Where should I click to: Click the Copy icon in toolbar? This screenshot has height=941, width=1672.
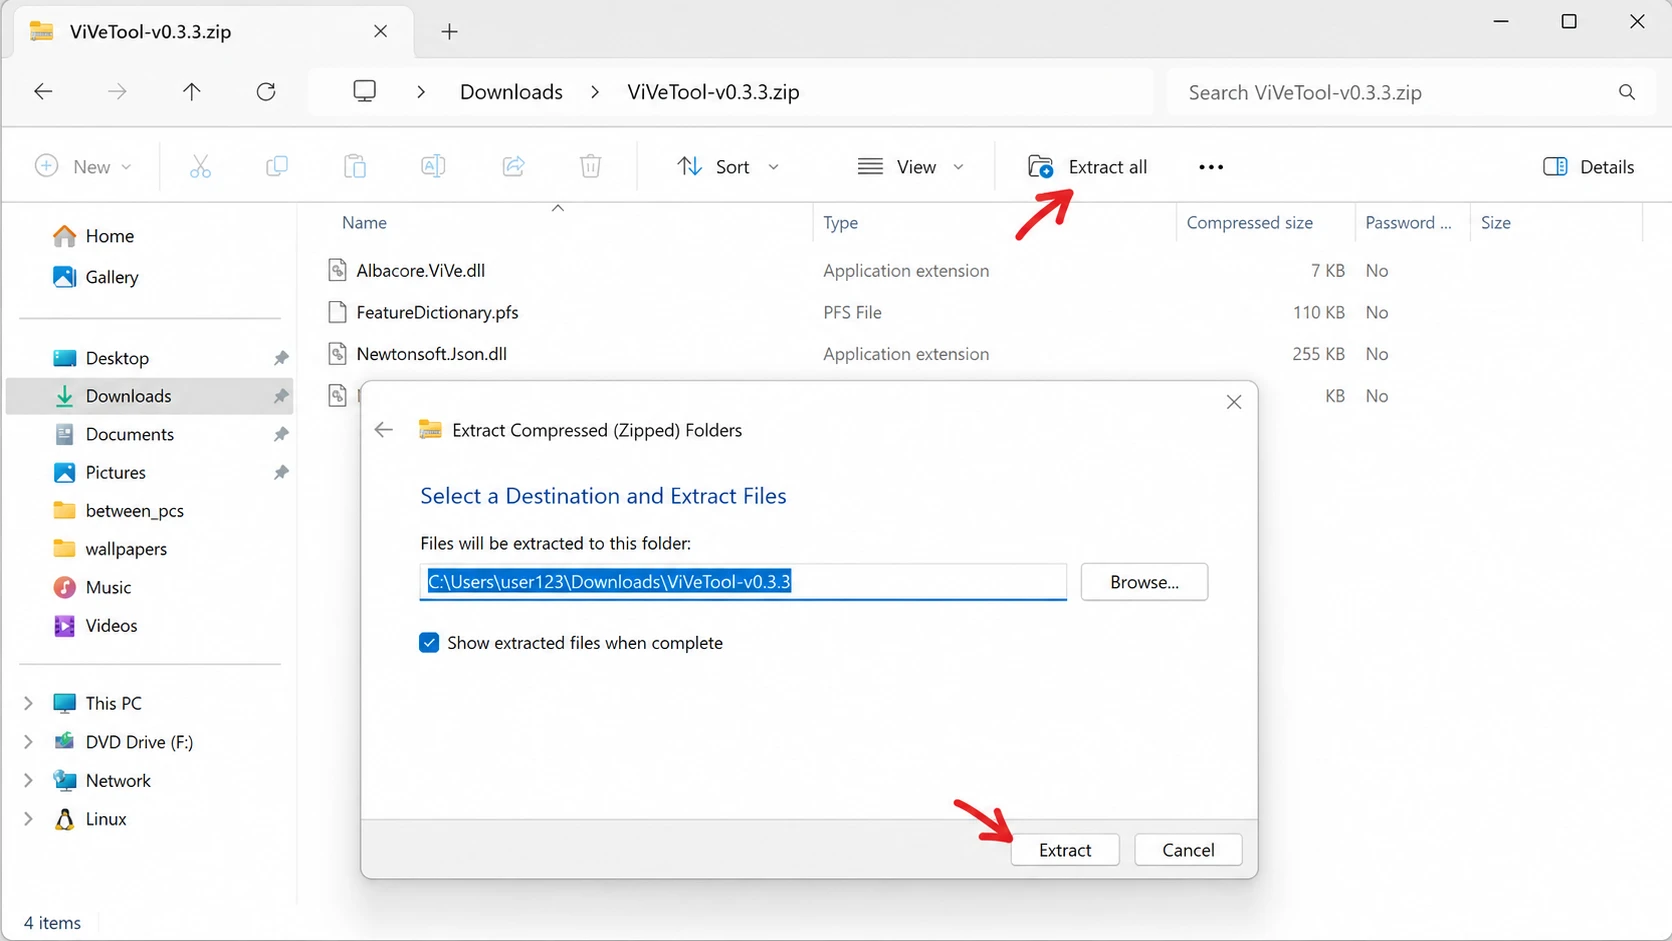(277, 167)
